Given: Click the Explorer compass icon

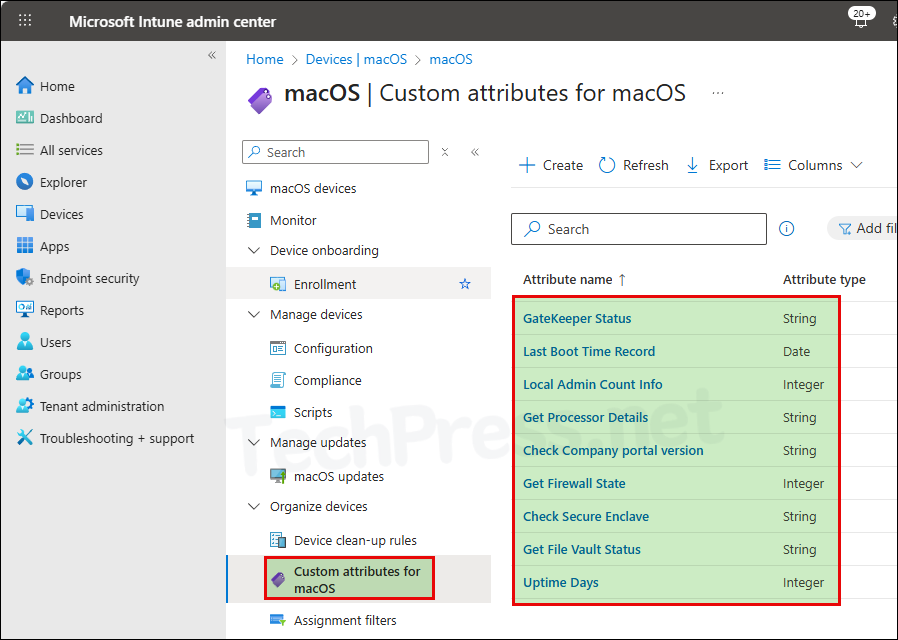Looking at the screenshot, I should pos(25,182).
